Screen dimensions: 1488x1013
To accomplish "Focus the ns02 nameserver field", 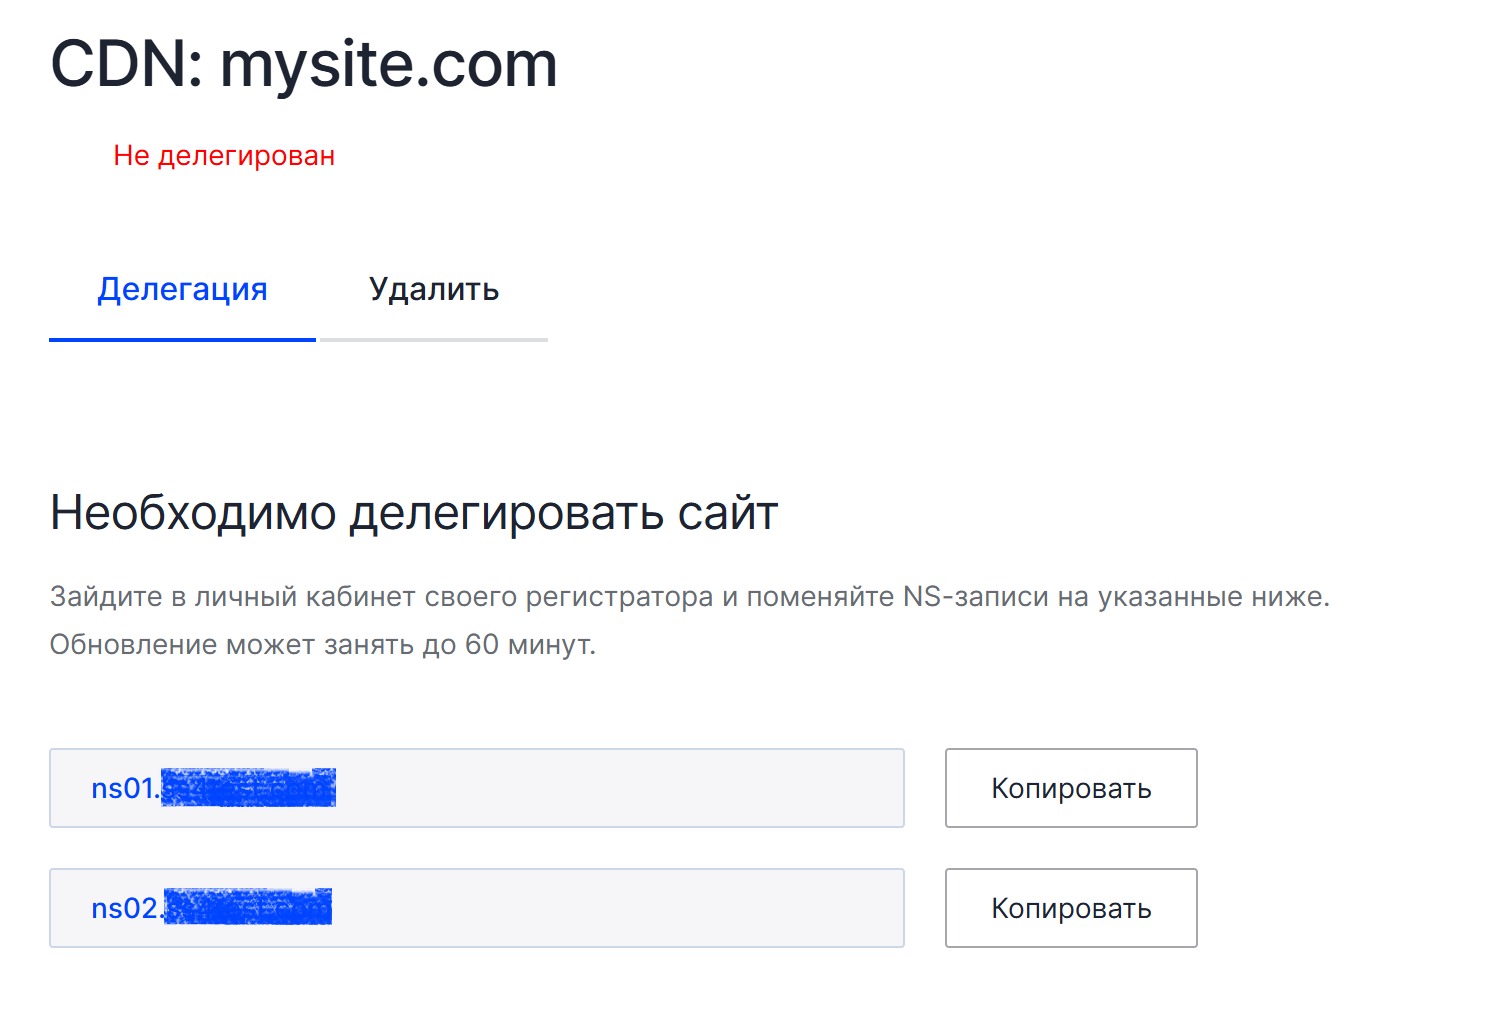I will 477,908.
